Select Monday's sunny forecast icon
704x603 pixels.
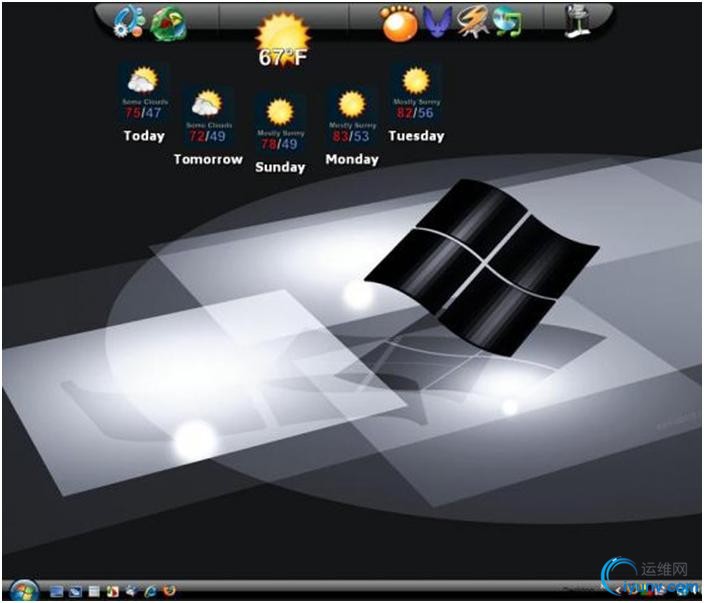tap(352, 104)
